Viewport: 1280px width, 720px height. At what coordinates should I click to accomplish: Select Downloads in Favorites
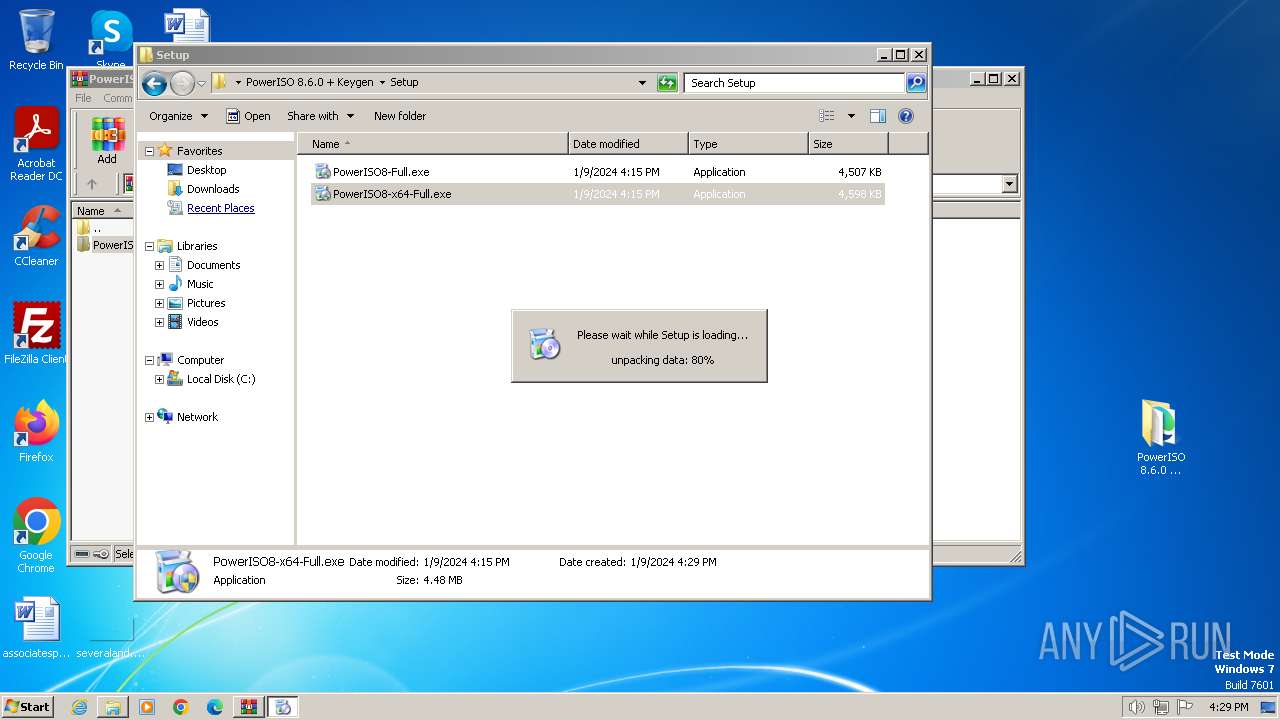click(x=213, y=189)
